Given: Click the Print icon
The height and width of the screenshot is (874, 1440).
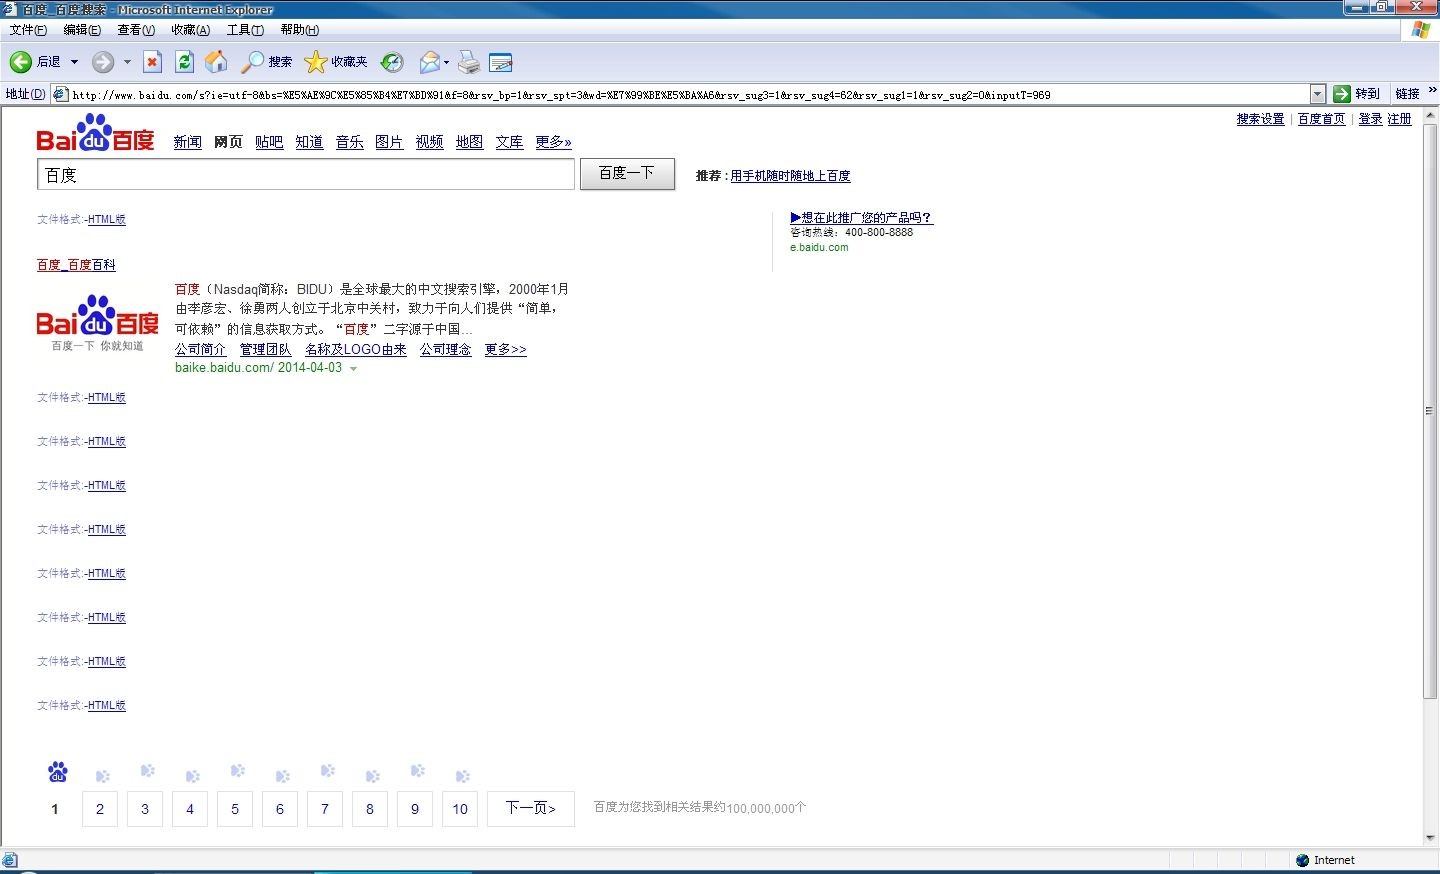Looking at the screenshot, I should click(469, 63).
